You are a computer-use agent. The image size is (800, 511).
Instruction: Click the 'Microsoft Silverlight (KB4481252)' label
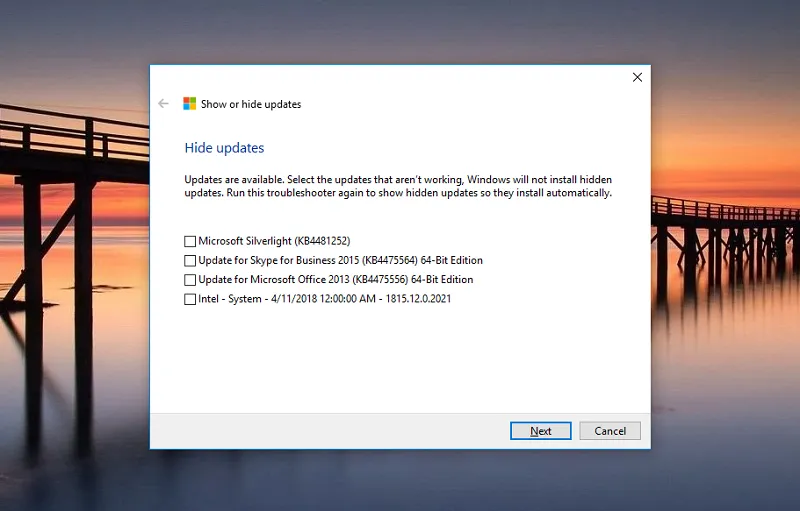point(274,241)
